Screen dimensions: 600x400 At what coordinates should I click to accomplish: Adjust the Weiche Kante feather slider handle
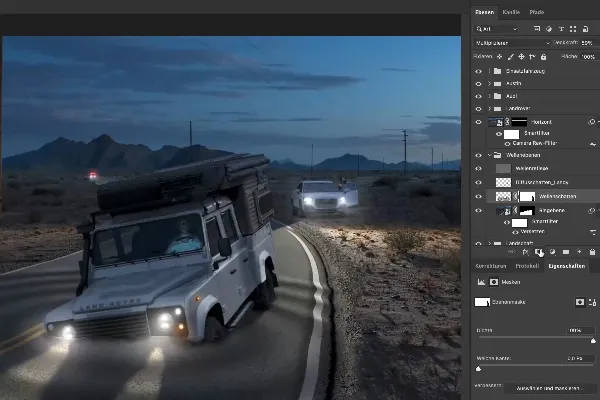[478, 369]
